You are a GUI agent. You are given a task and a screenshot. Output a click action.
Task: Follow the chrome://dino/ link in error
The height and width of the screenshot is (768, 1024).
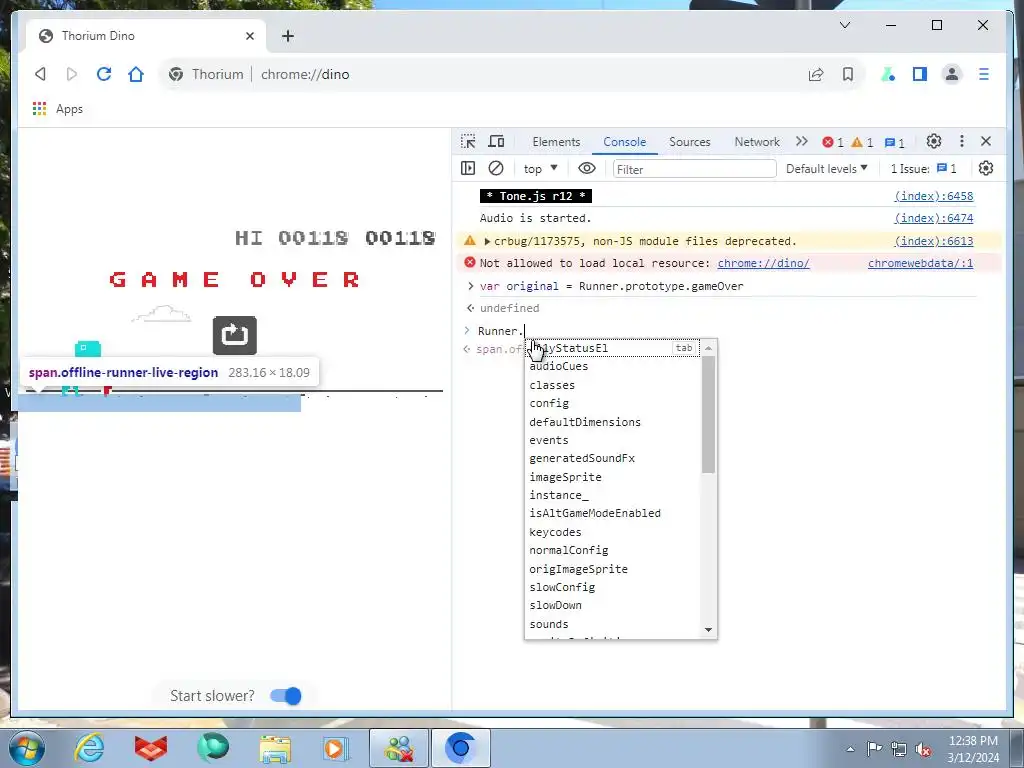(x=763, y=263)
